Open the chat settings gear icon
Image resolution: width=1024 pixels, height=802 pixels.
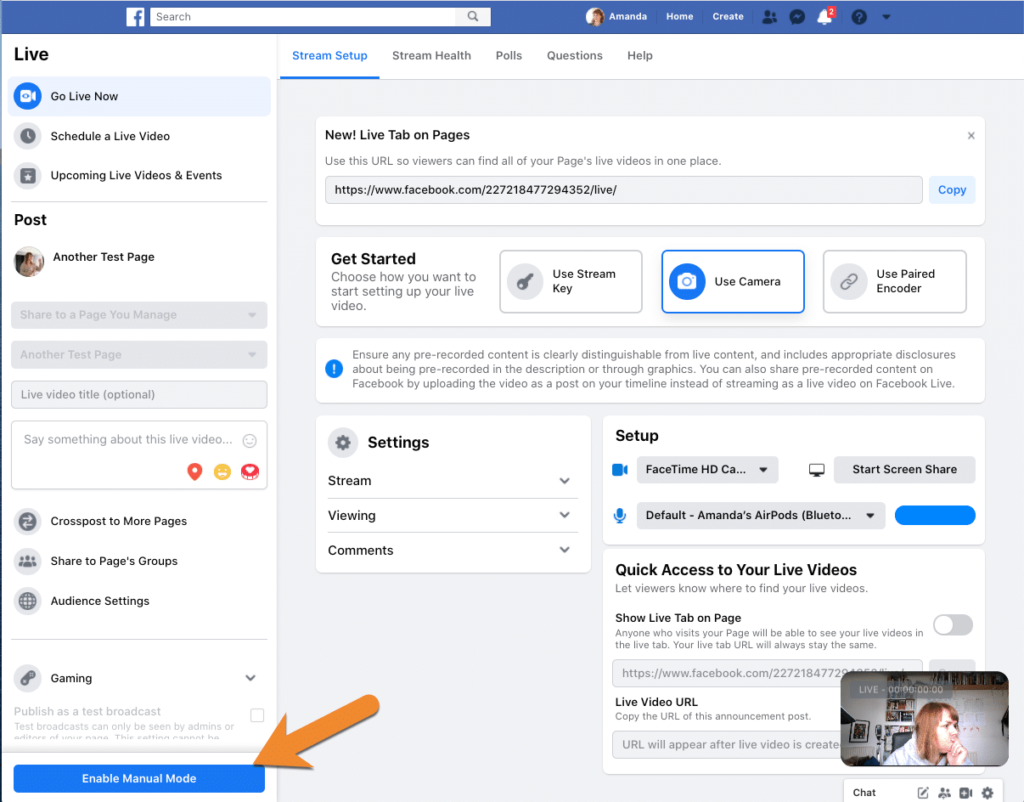[x=987, y=792]
